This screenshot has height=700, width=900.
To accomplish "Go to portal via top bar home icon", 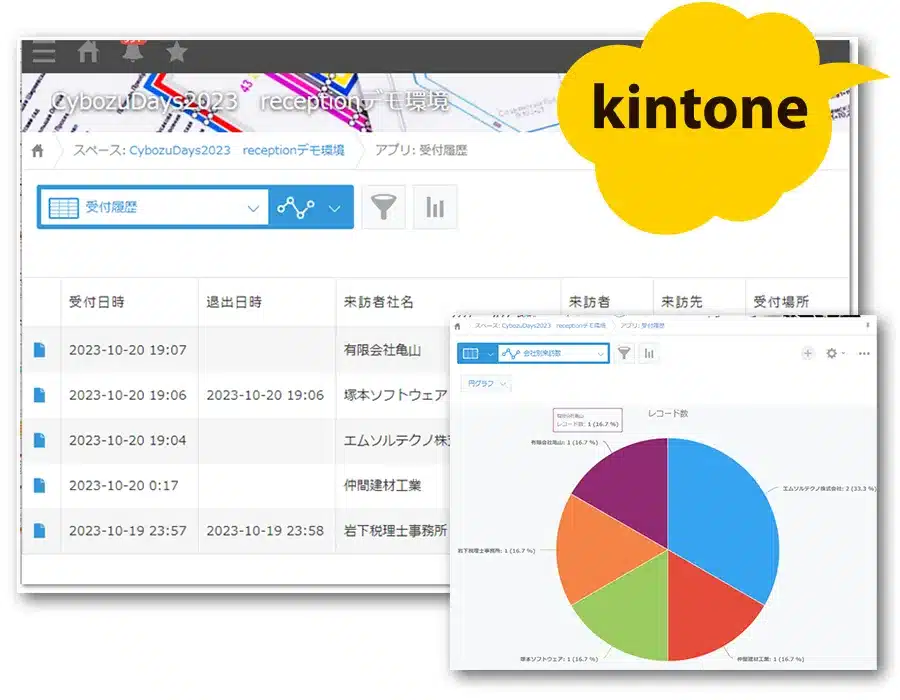I will tap(88, 52).
